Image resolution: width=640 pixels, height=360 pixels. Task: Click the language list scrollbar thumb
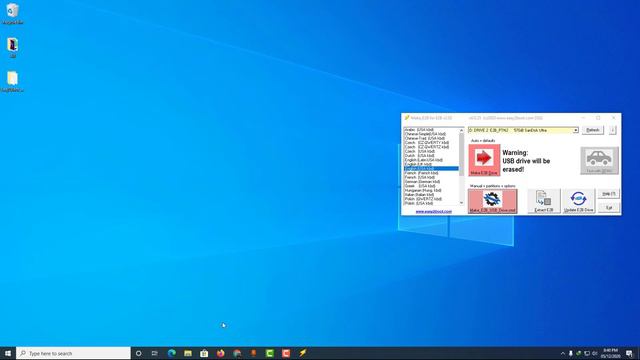click(x=462, y=154)
